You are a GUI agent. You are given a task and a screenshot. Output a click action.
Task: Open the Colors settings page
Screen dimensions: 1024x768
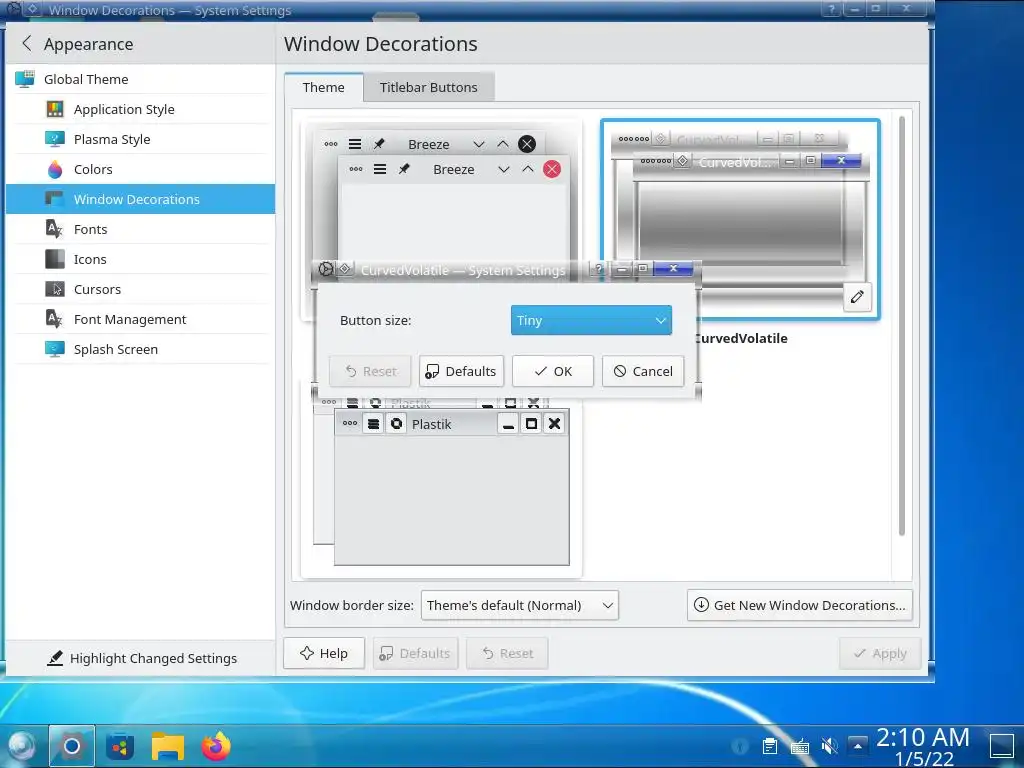140,169
